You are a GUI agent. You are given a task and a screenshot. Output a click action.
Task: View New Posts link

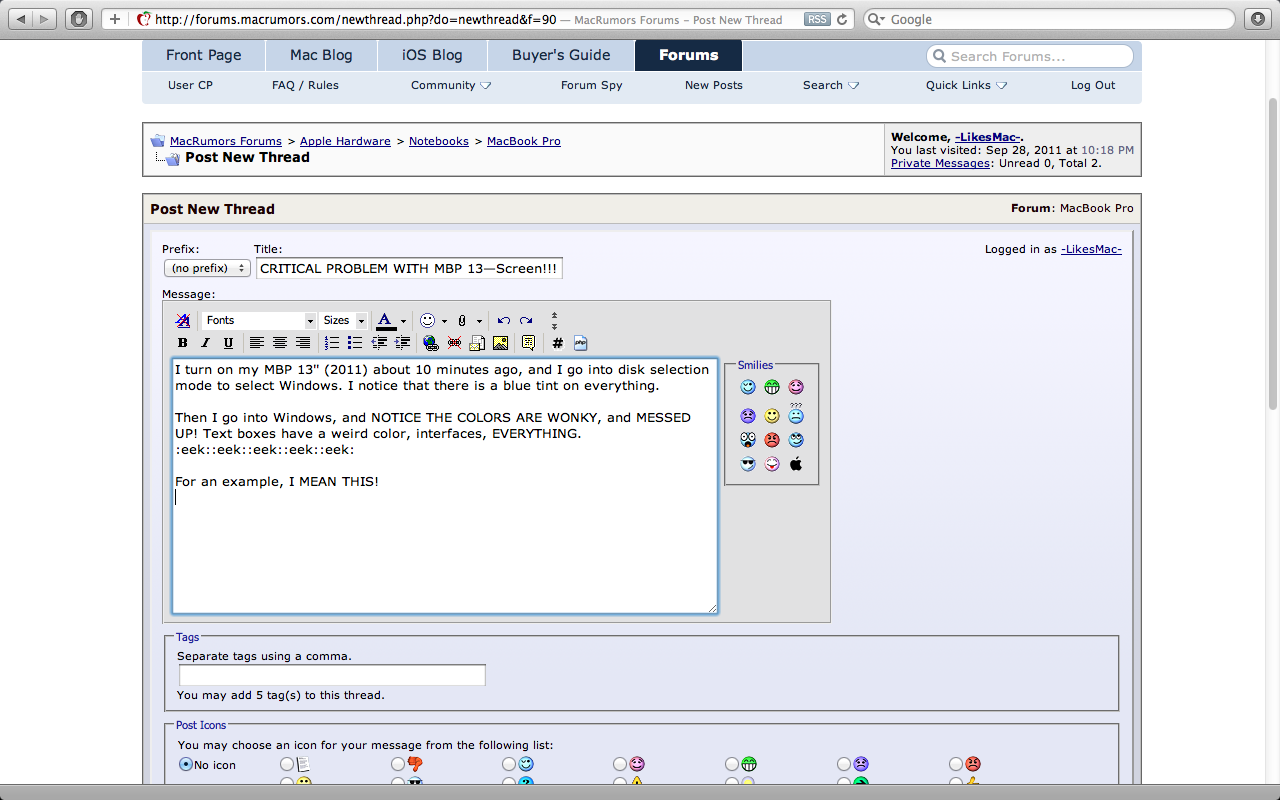[714, 85]
